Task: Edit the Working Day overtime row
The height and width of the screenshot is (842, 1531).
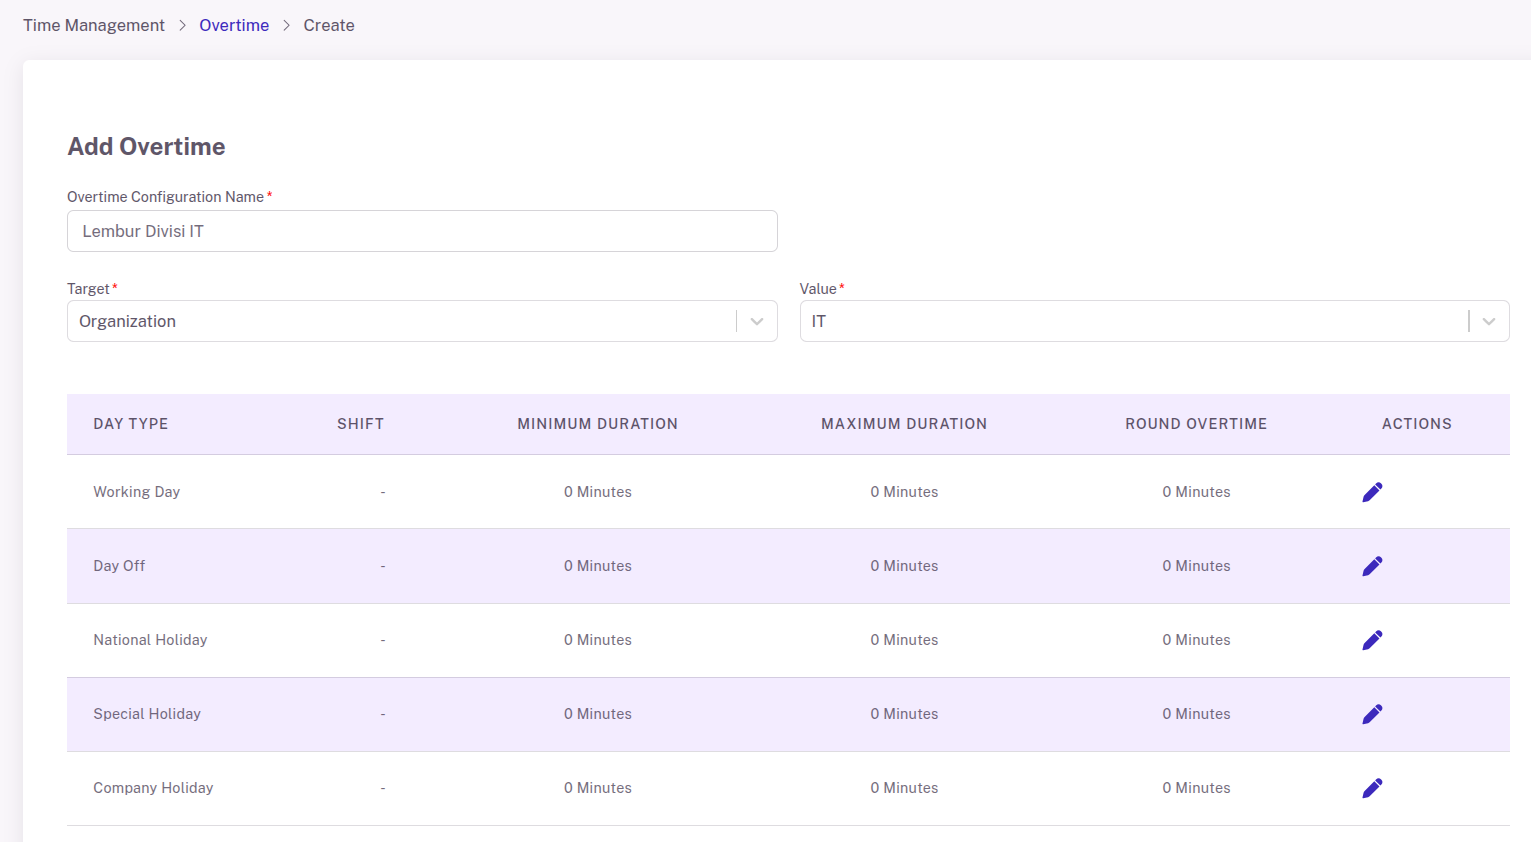Action: click(x=1372, y=492)
